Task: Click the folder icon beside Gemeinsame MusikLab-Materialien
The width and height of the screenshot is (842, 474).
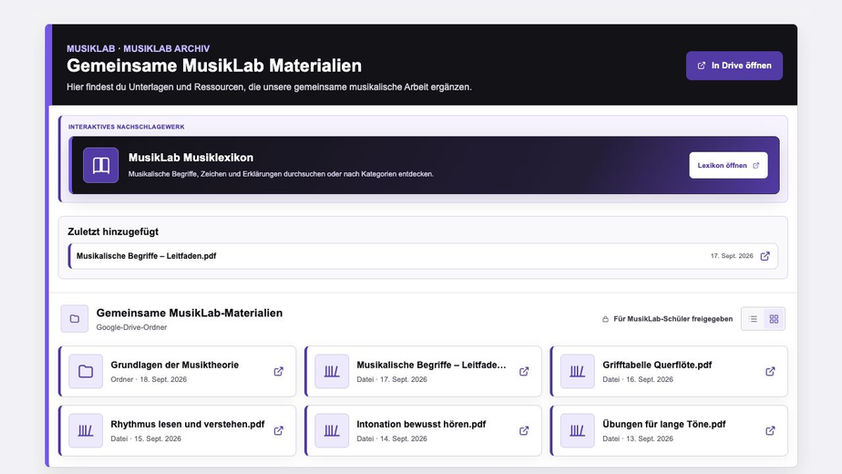Action: [x=75, y=319]
